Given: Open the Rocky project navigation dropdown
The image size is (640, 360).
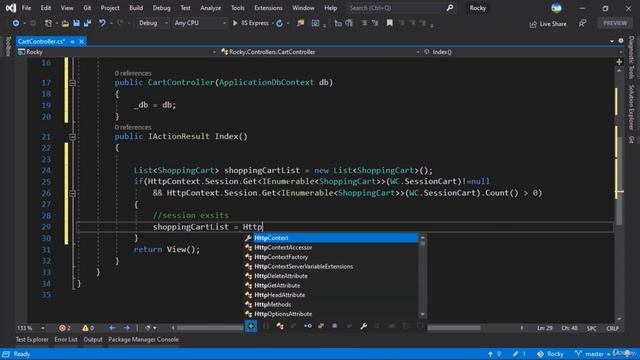Looking at the screenshot, I should click(117, 52).
